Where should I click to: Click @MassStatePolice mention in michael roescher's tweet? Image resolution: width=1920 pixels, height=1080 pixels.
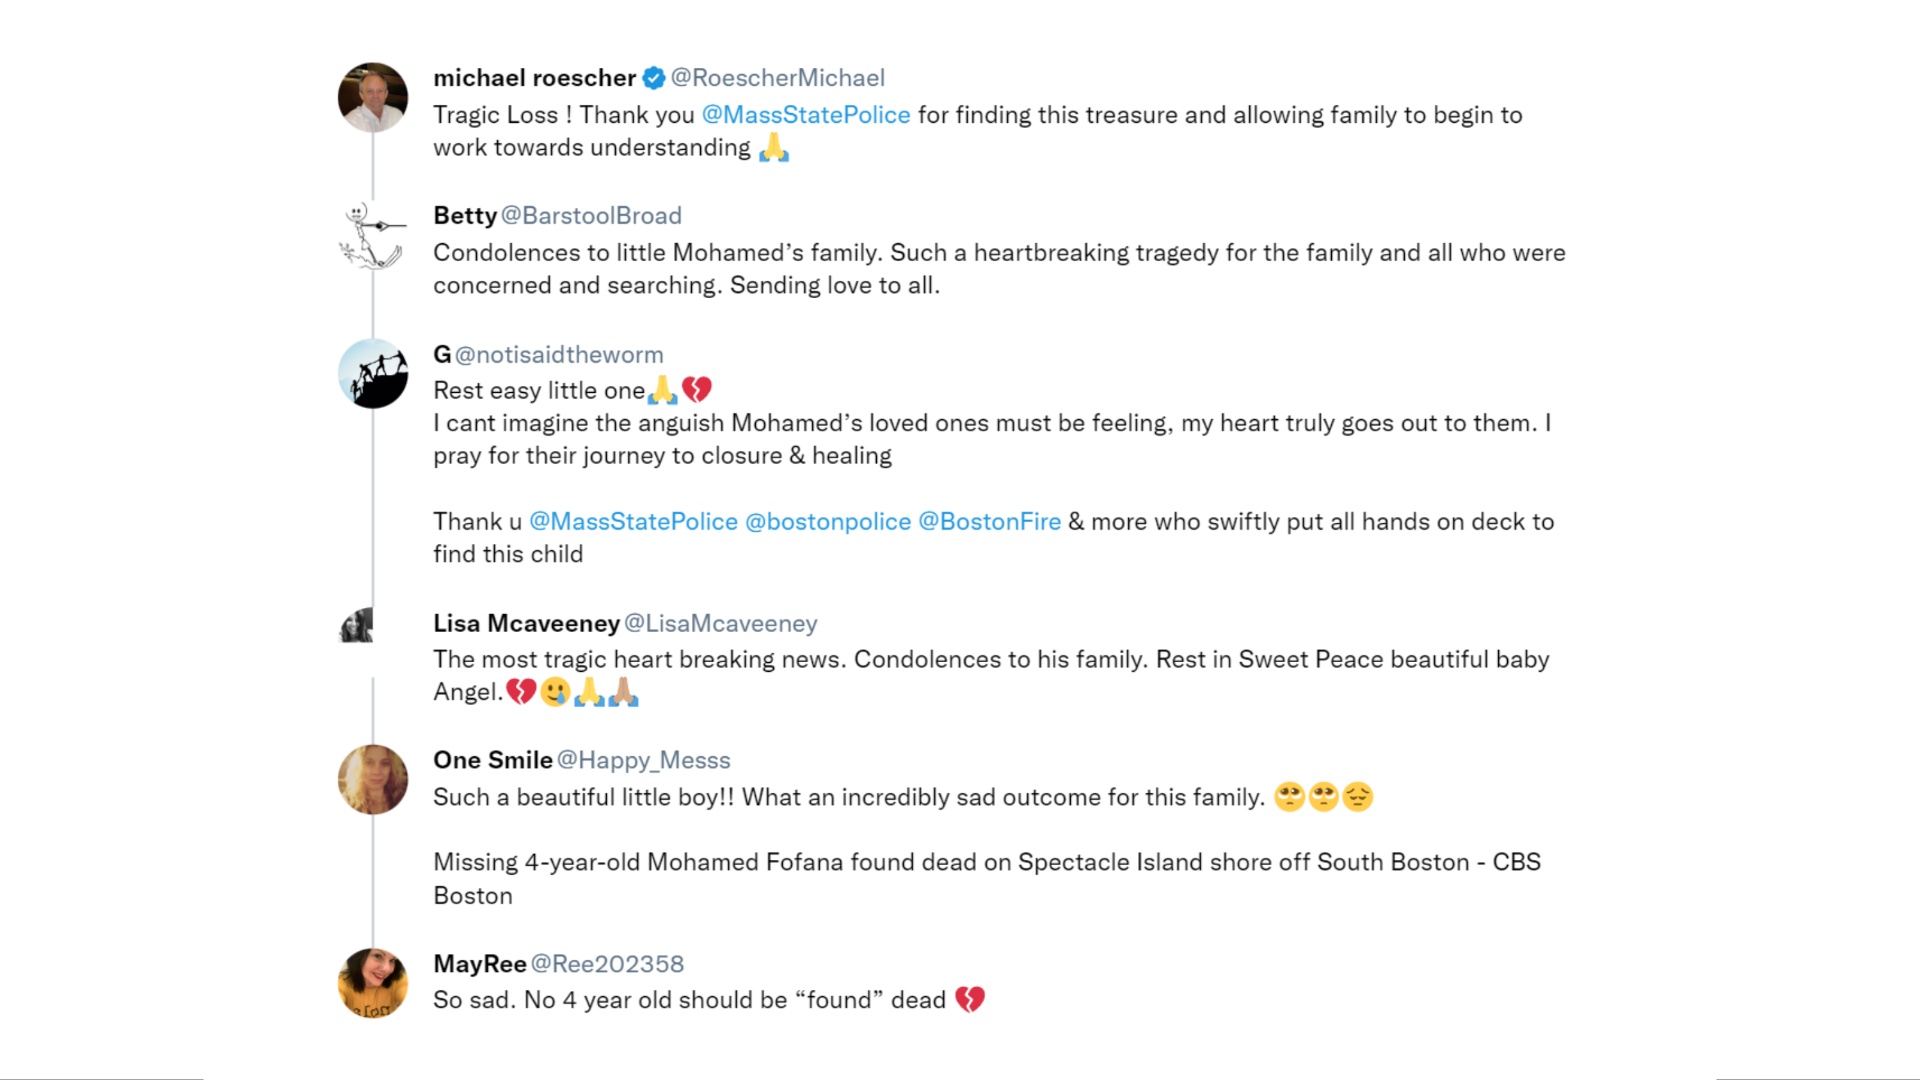click(x=805, y=115)
